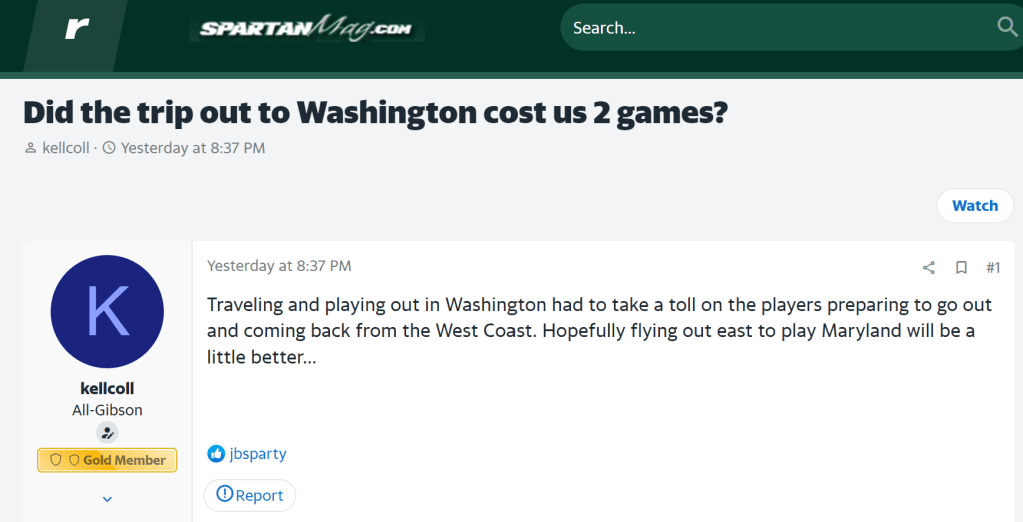The width and height of the screenshot is (1023, 522).
Task: Click the thread start time below title
Action: [193, 148]
